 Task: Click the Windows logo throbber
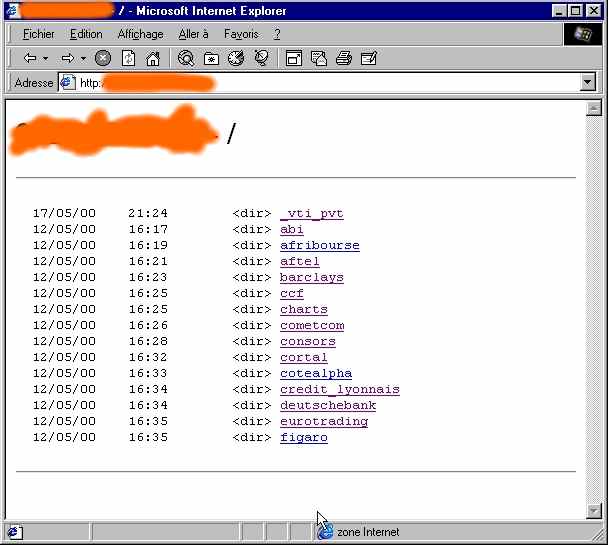(x=582, y=34)
